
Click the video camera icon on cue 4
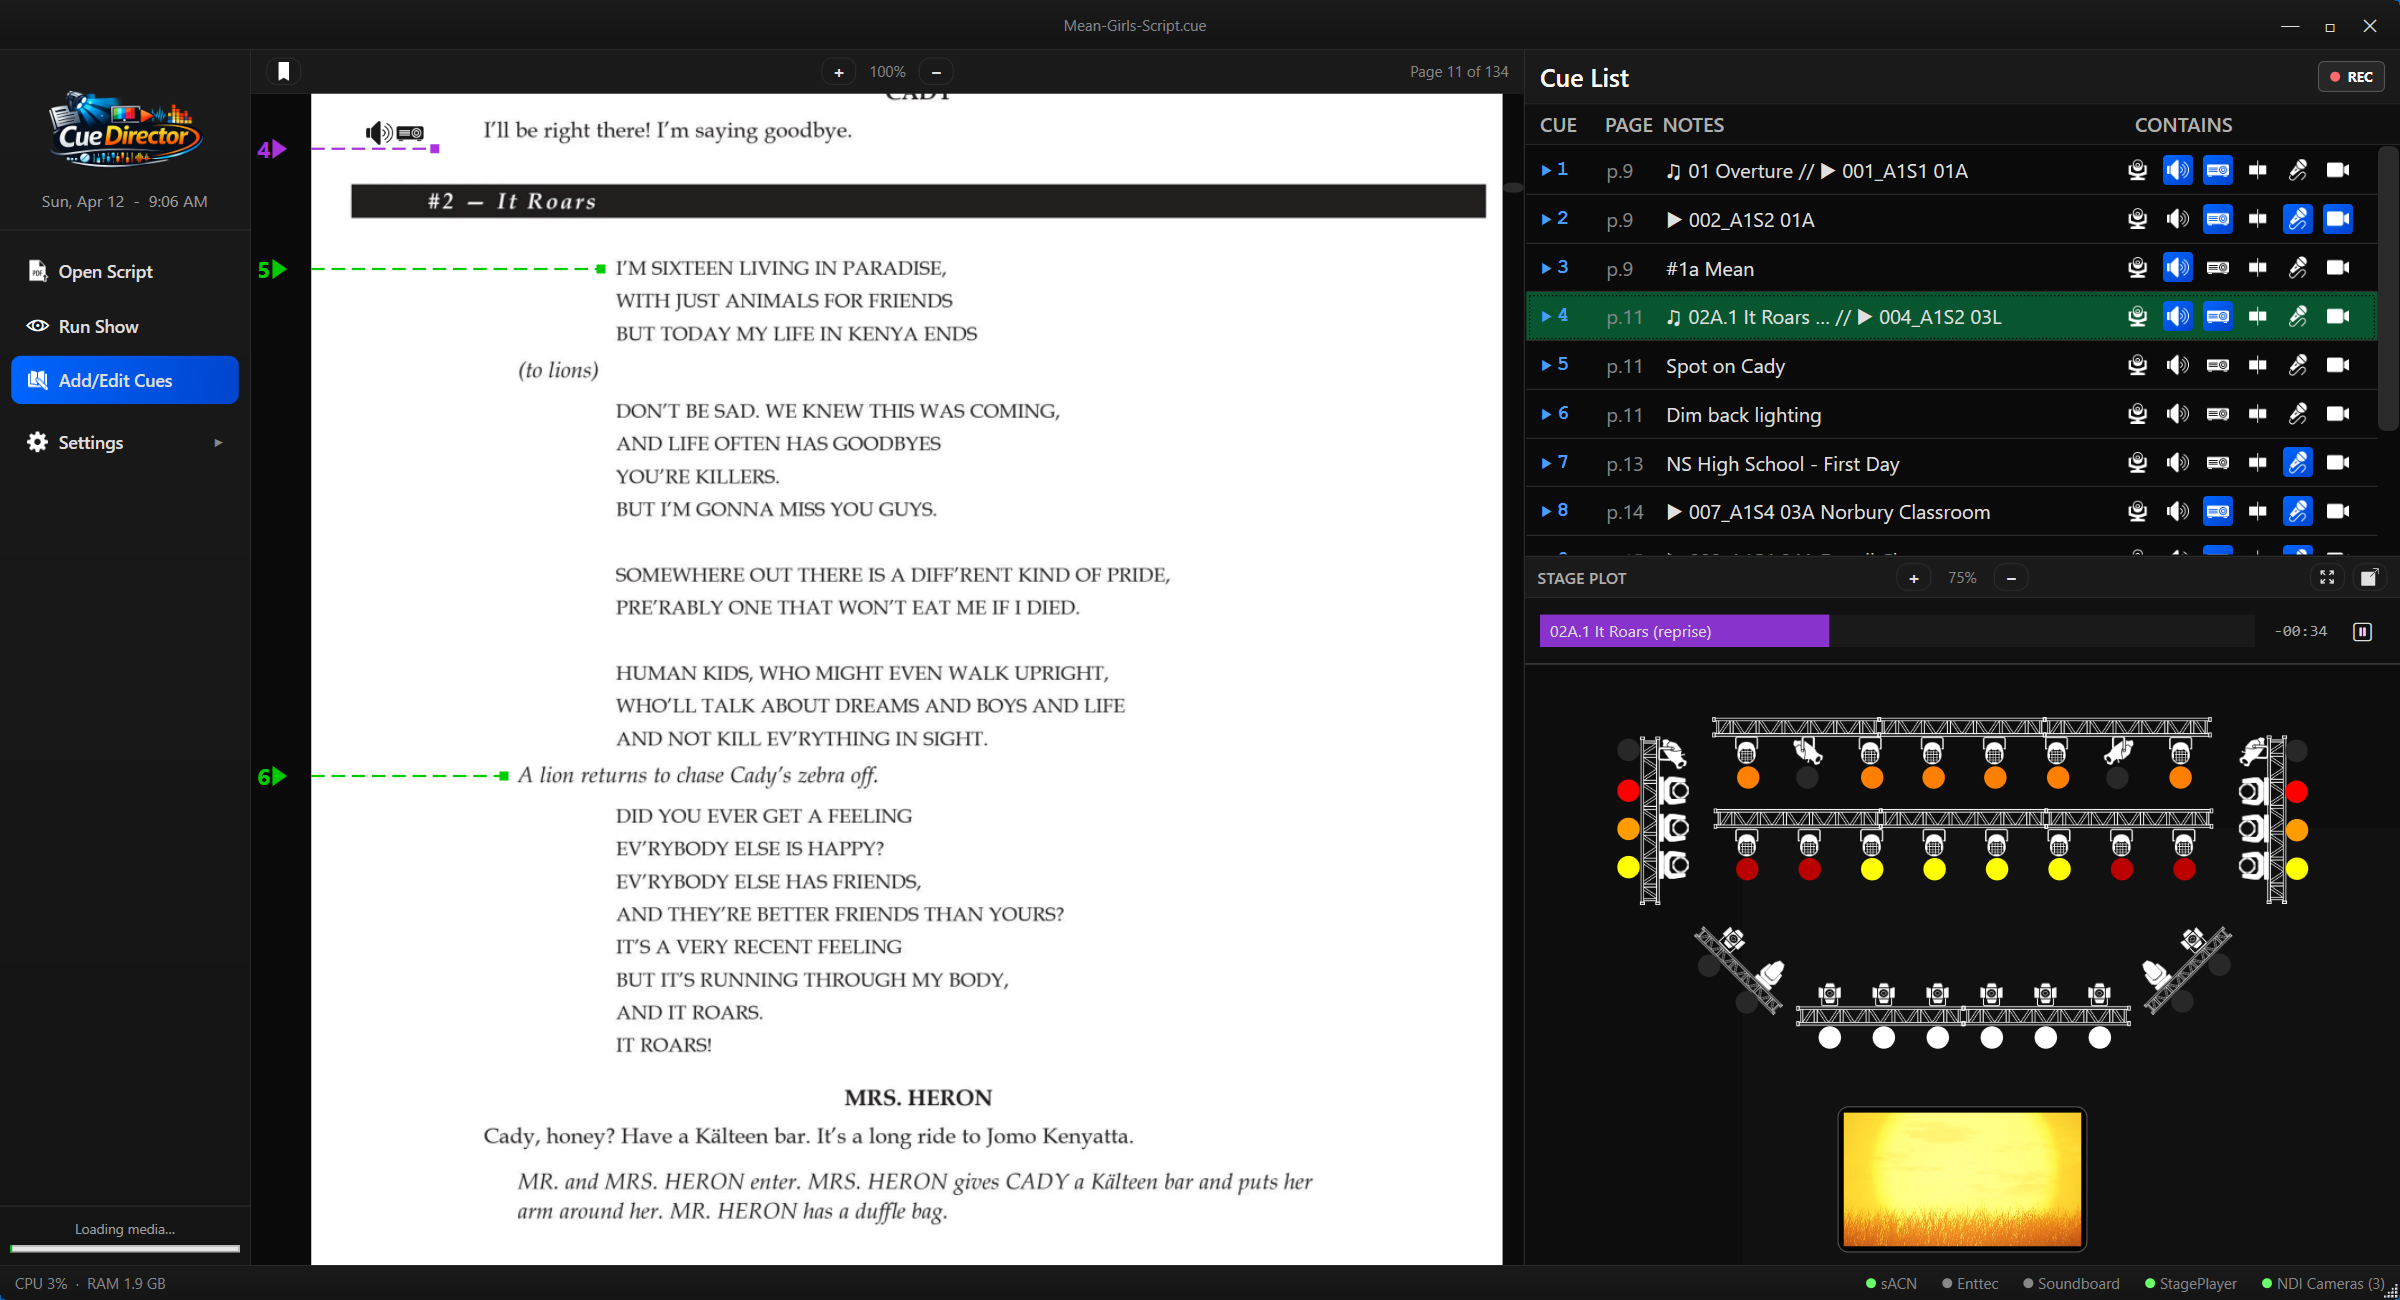coord(2338,316)
